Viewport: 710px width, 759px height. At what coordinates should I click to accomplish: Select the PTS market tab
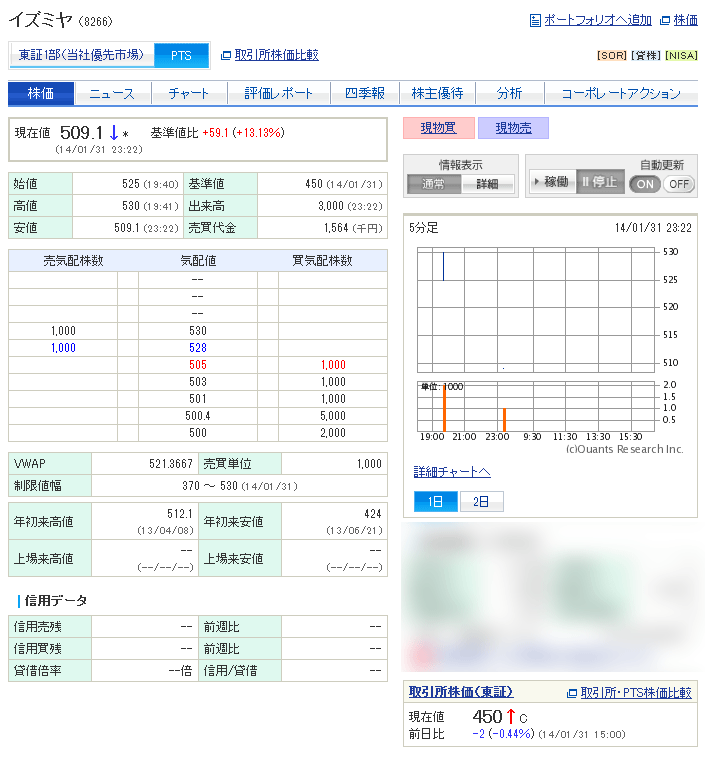pyautogui.click(x=181, y=56)
